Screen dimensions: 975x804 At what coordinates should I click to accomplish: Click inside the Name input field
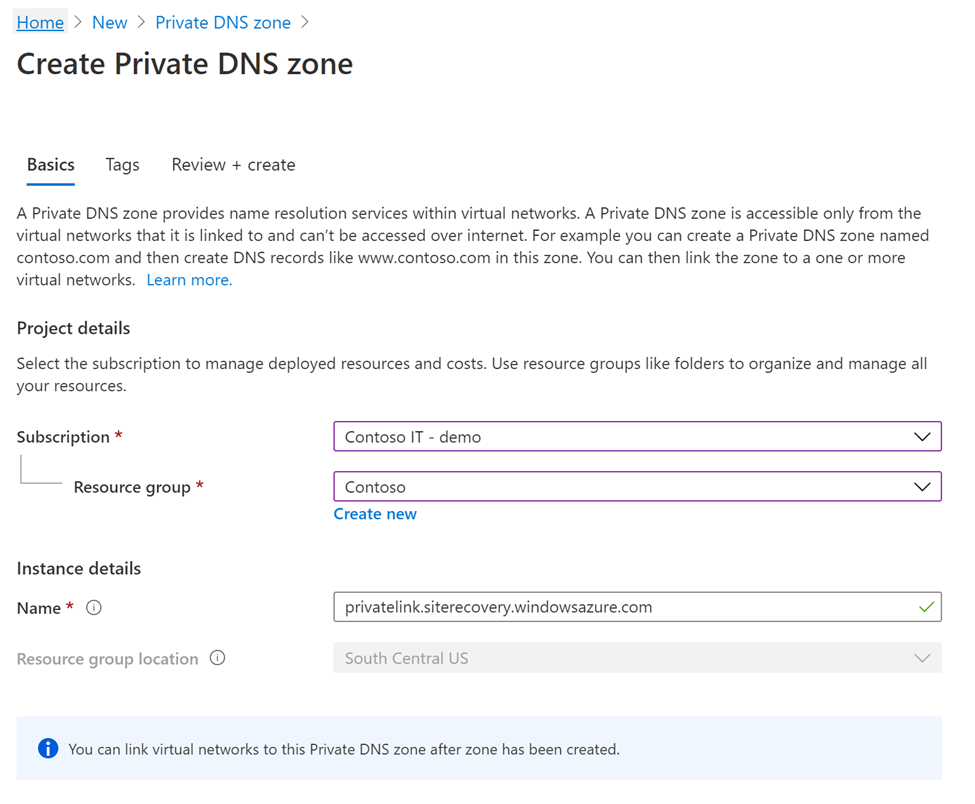click(600, 607)
